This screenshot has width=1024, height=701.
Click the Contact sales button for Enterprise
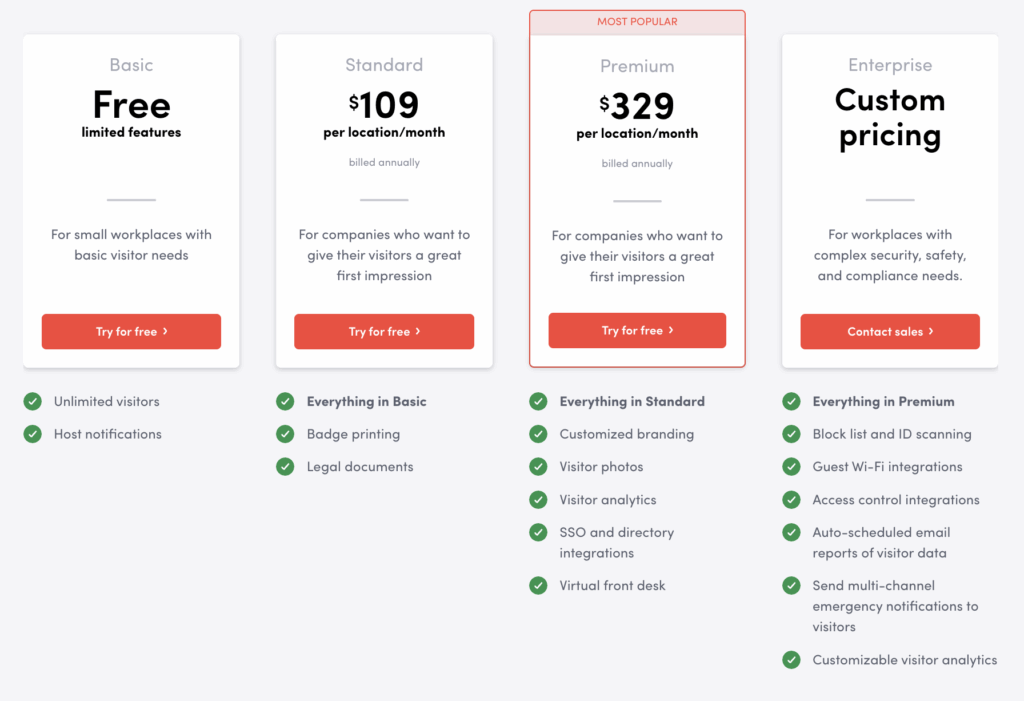890,332
